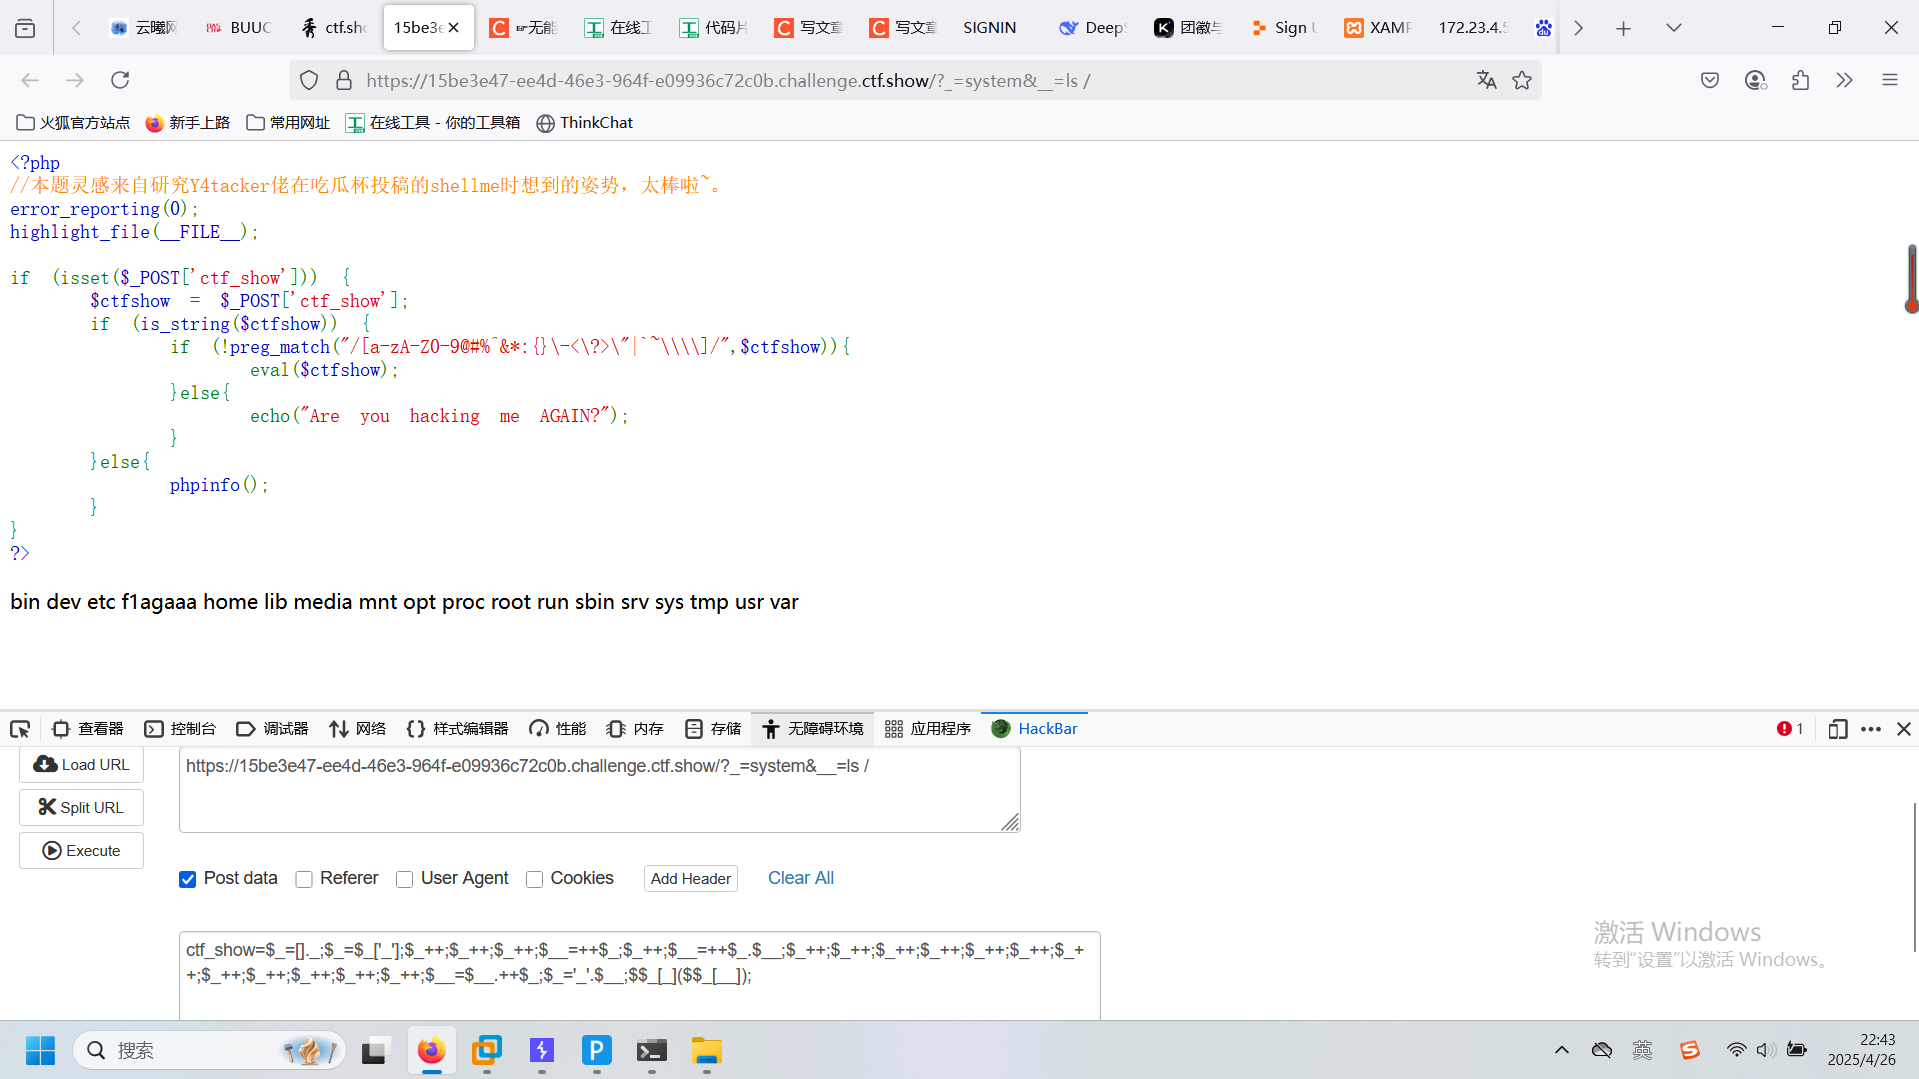
Task: Click Load URL in HackBar
Action: coord(81,765)
